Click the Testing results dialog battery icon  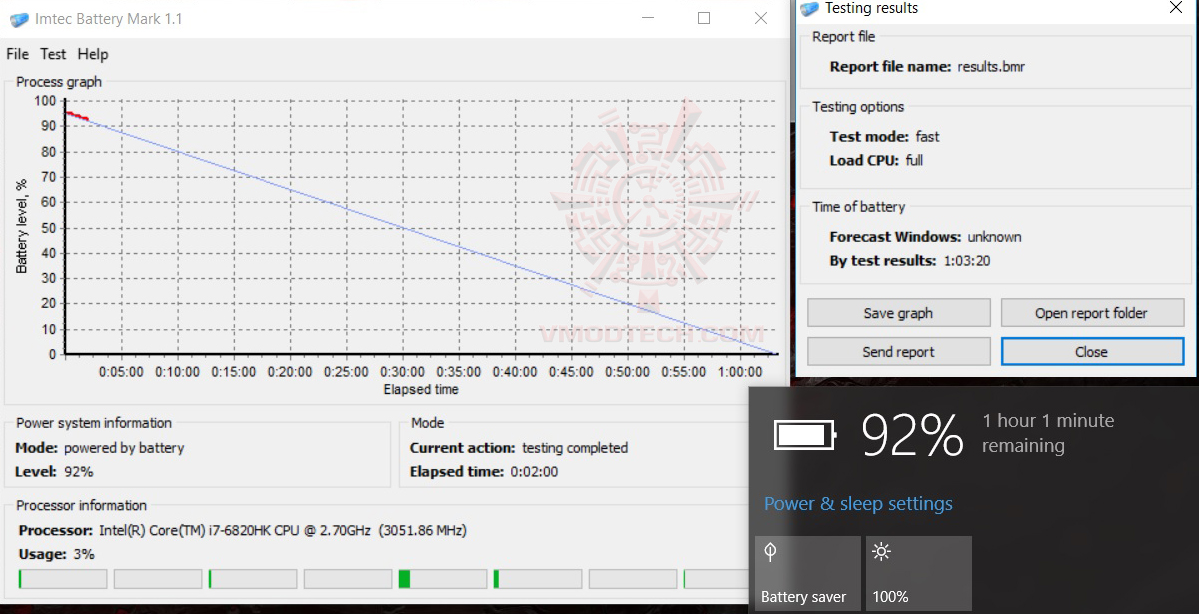pos(809,9)
